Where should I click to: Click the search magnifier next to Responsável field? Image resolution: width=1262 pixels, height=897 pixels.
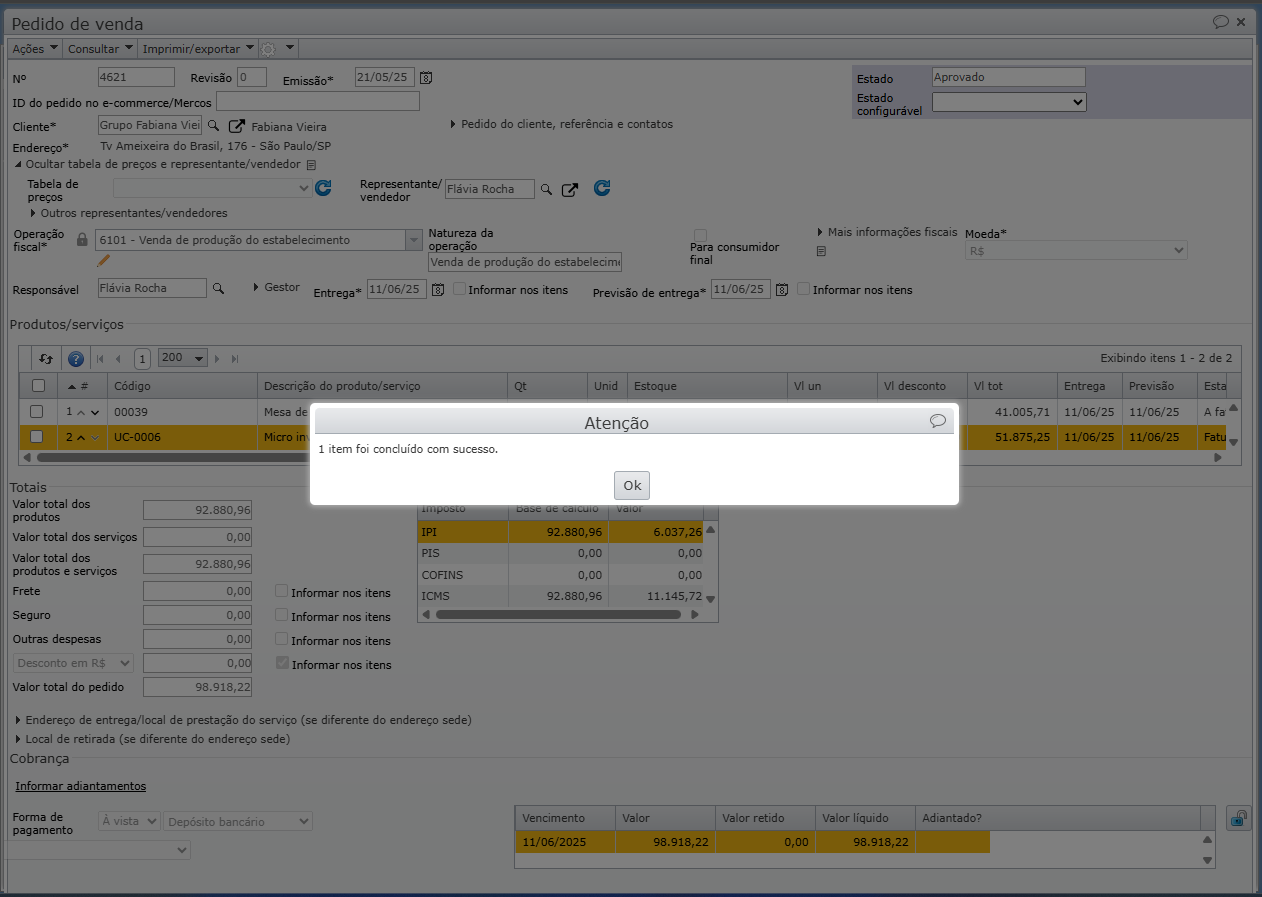tap(217, 288)
